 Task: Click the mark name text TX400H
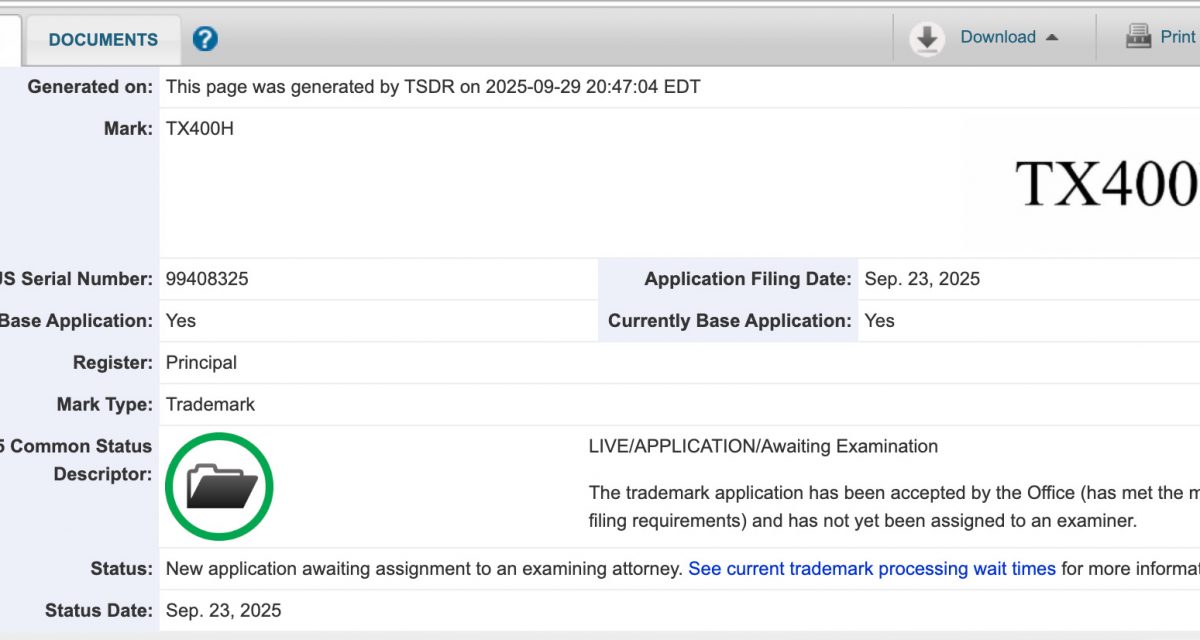pos(200,129)
